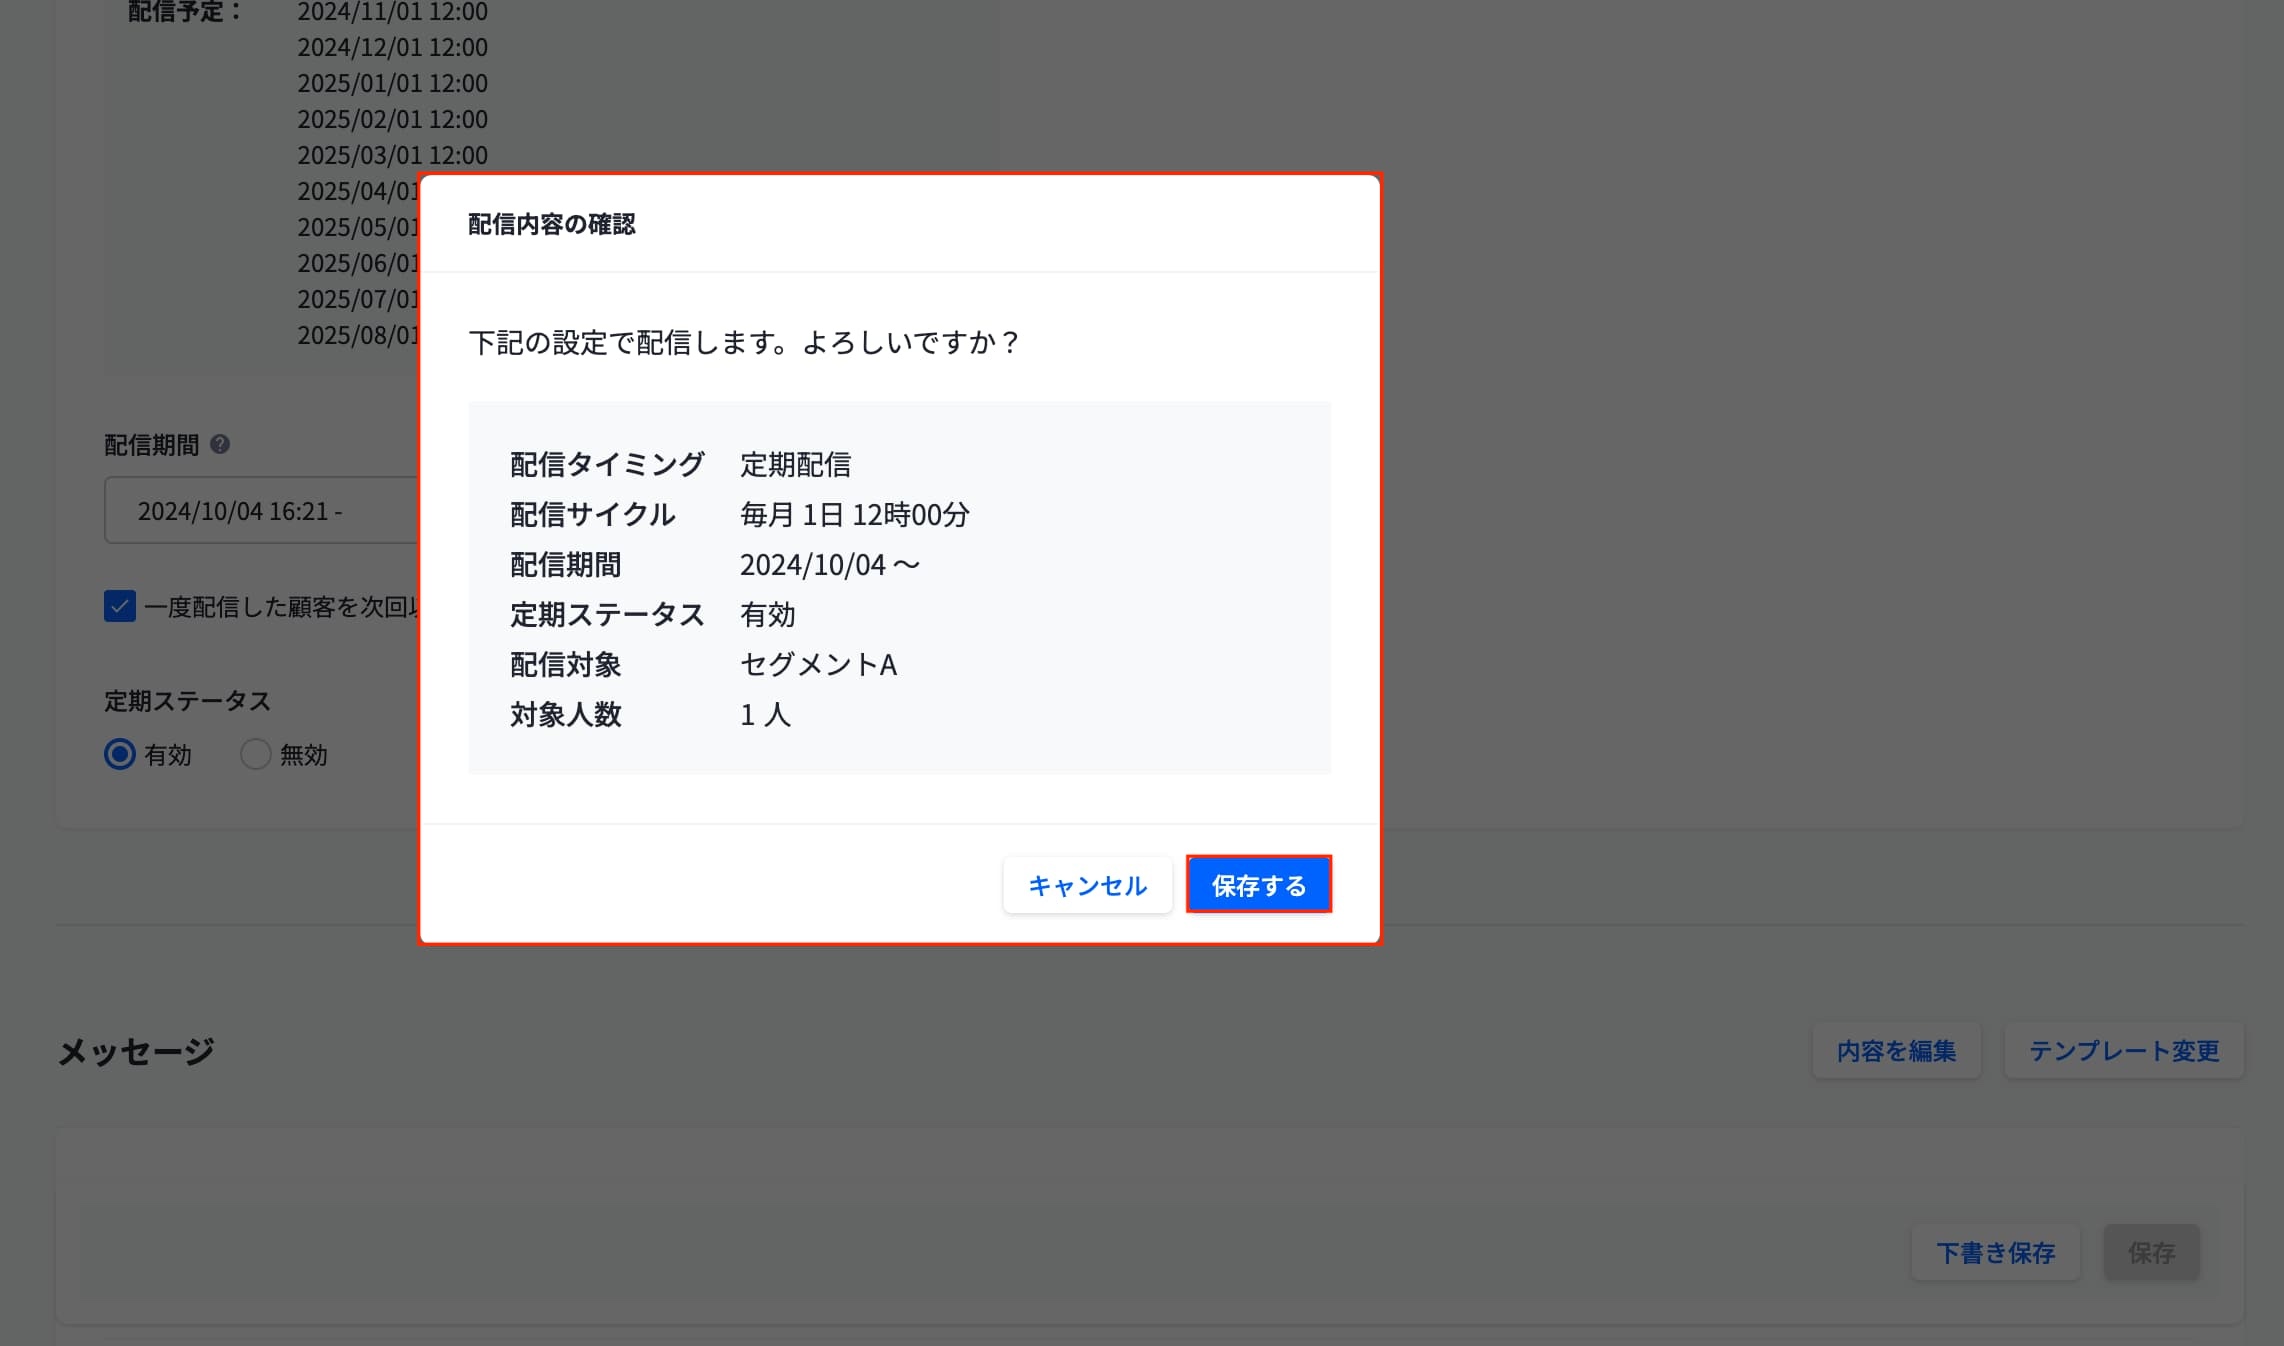Click the 保存する button in dialog
2284x1346 pixels.
click(x=1258, y=885)
